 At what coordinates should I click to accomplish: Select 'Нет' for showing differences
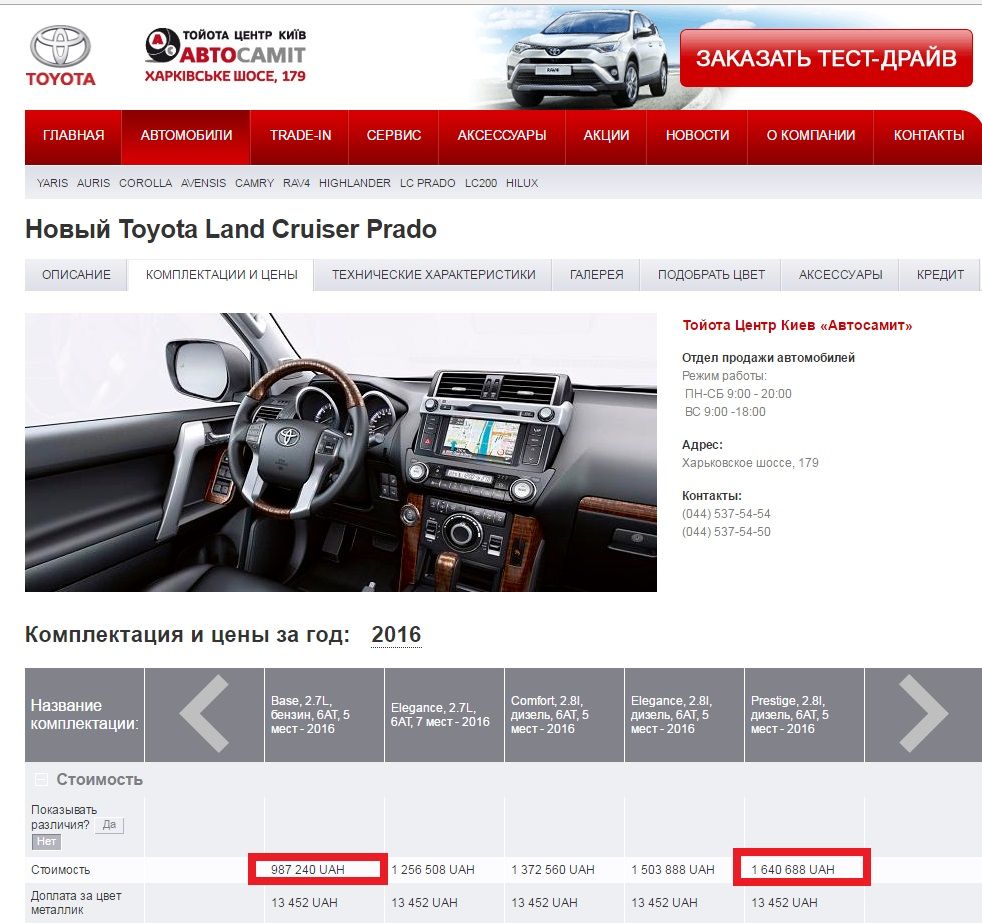click(46, 842)
